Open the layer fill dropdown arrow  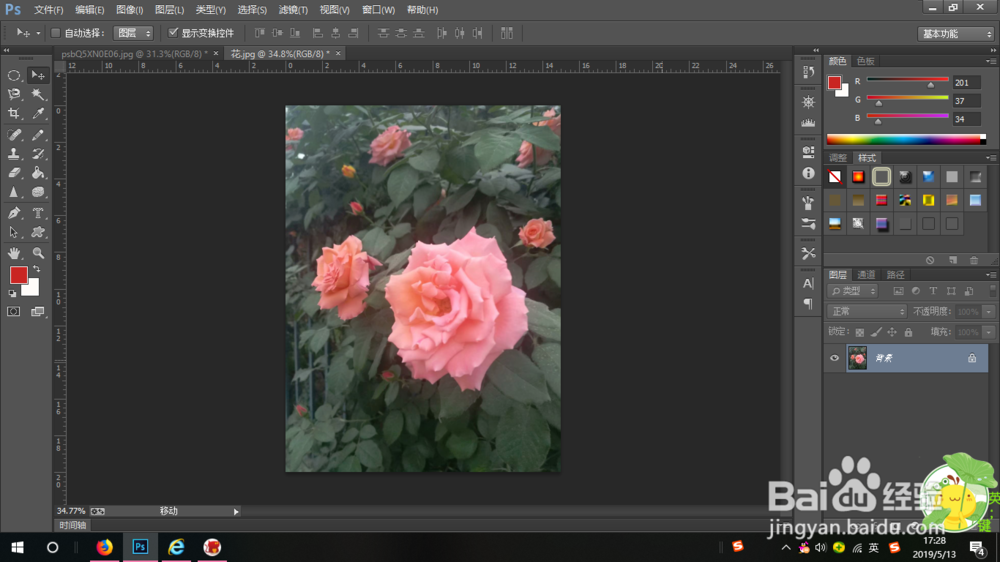(989, 332)
